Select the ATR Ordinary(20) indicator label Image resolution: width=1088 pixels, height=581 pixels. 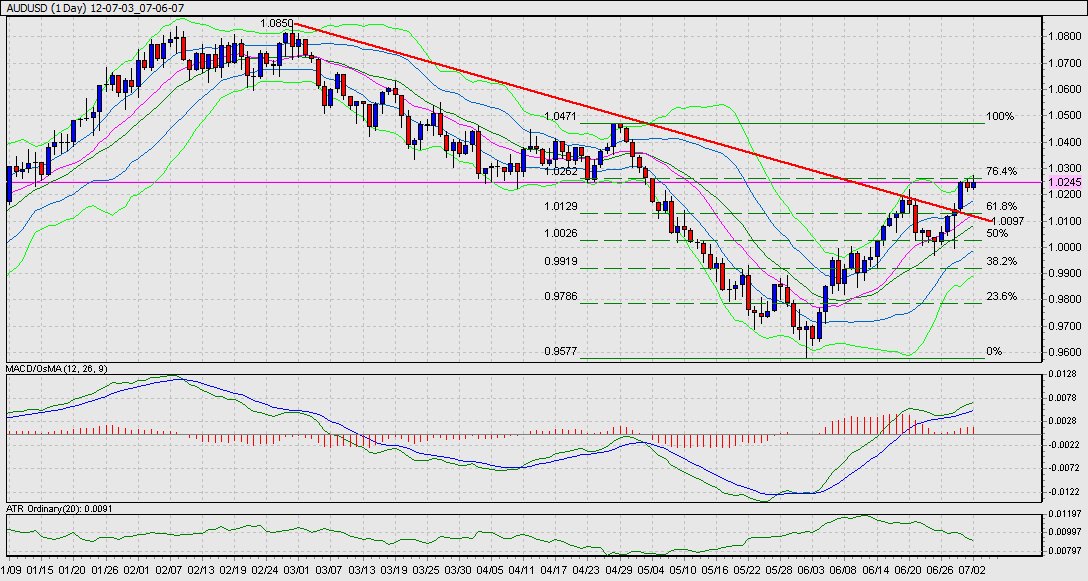click(x=56, y=509)
